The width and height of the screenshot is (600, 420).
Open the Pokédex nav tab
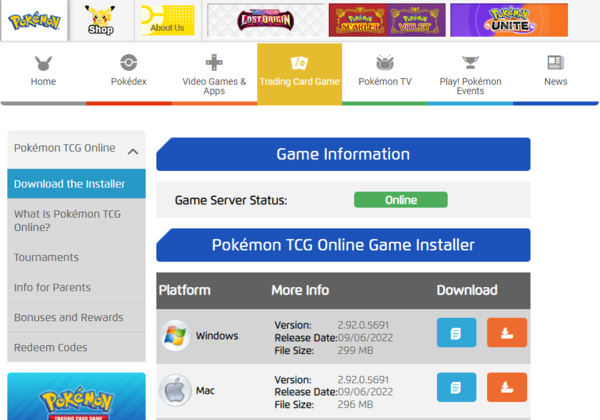[129, 73]
